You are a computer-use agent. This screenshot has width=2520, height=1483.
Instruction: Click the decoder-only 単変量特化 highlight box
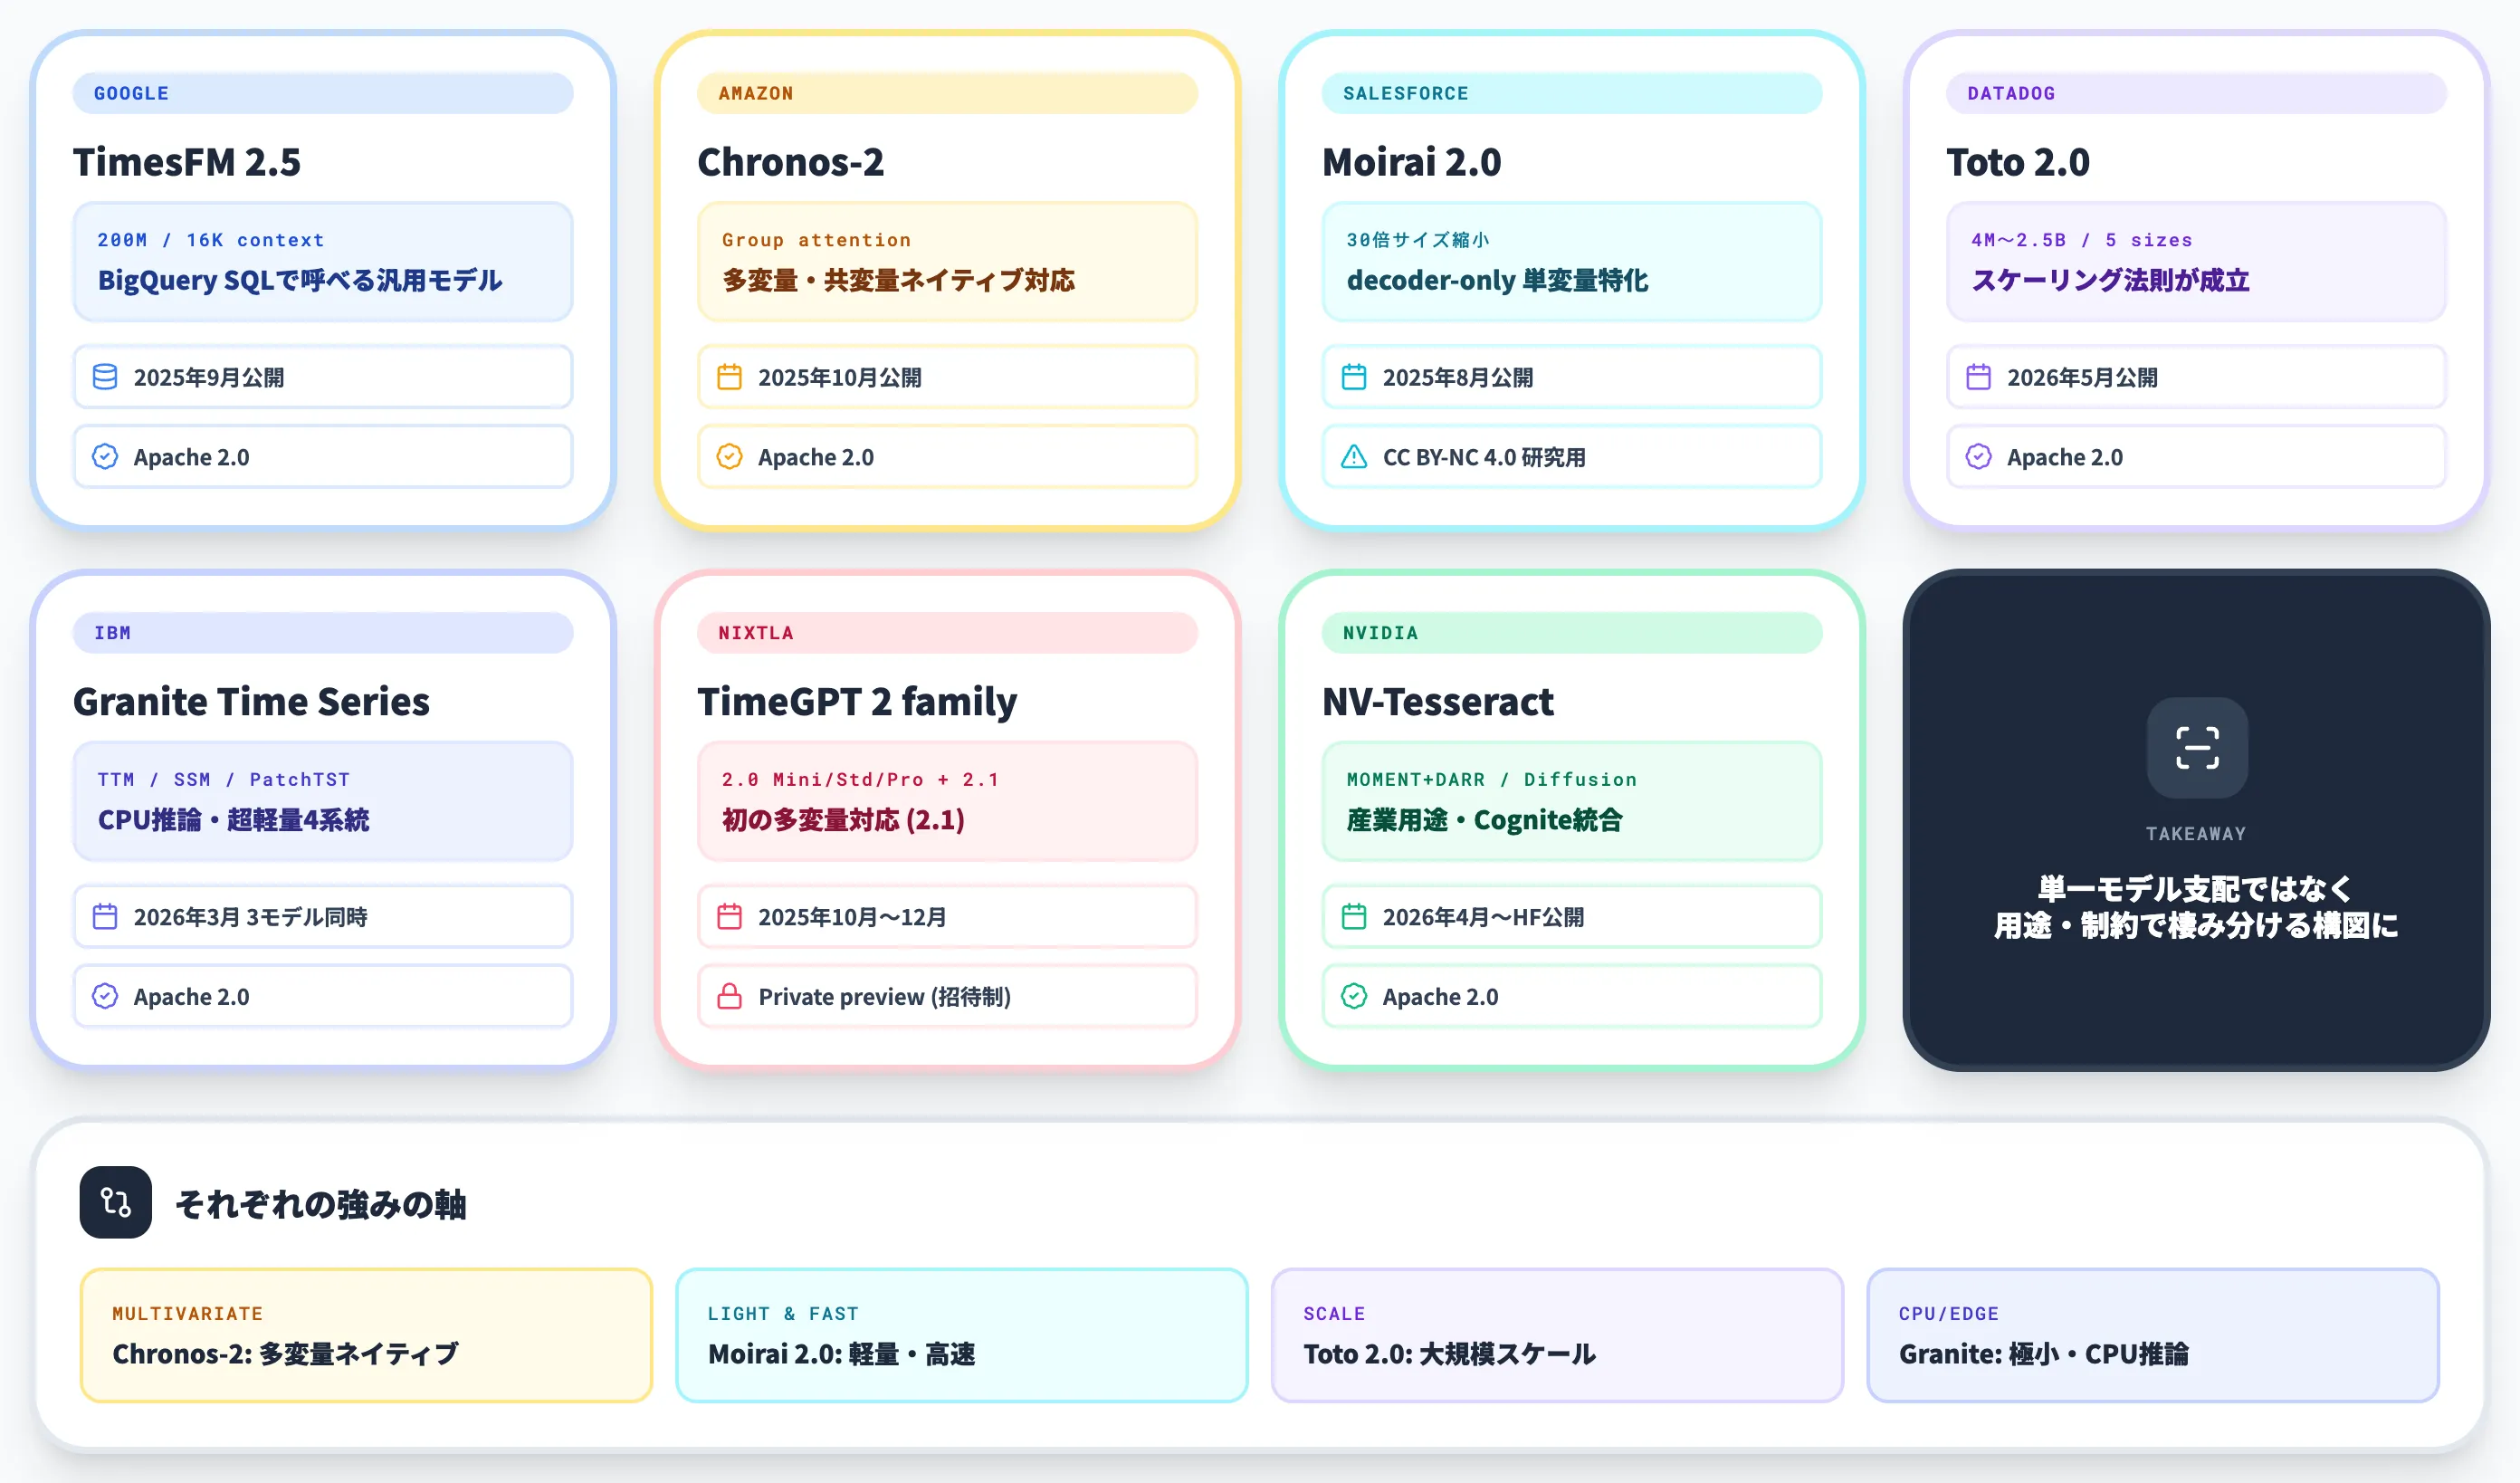(1572, 262)
